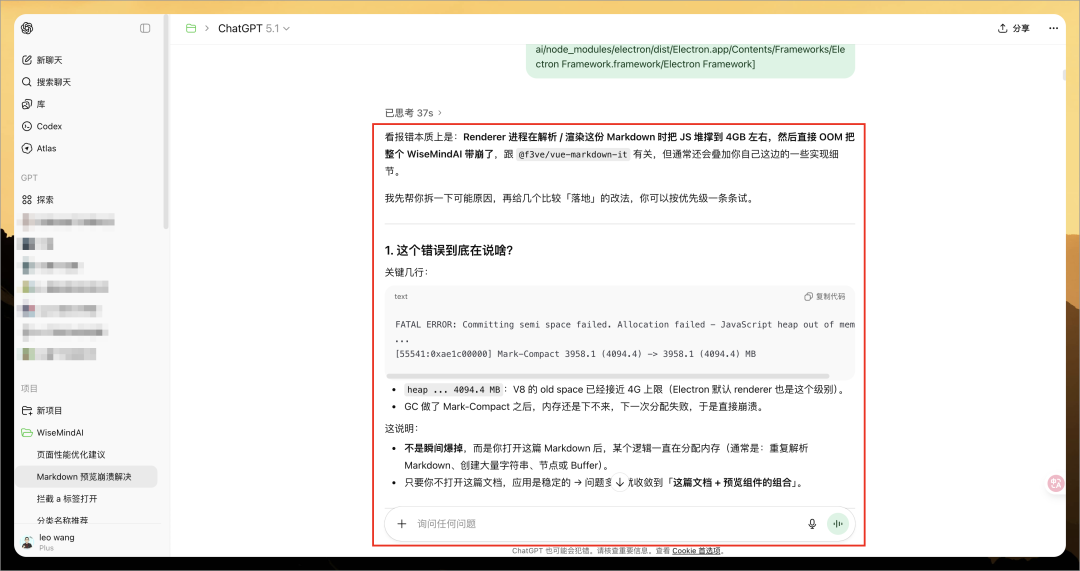Screen dimensions: 1080x571
Task: Click the bold text 不是瞬间爆掉
Action: click(x=433, y=448)
